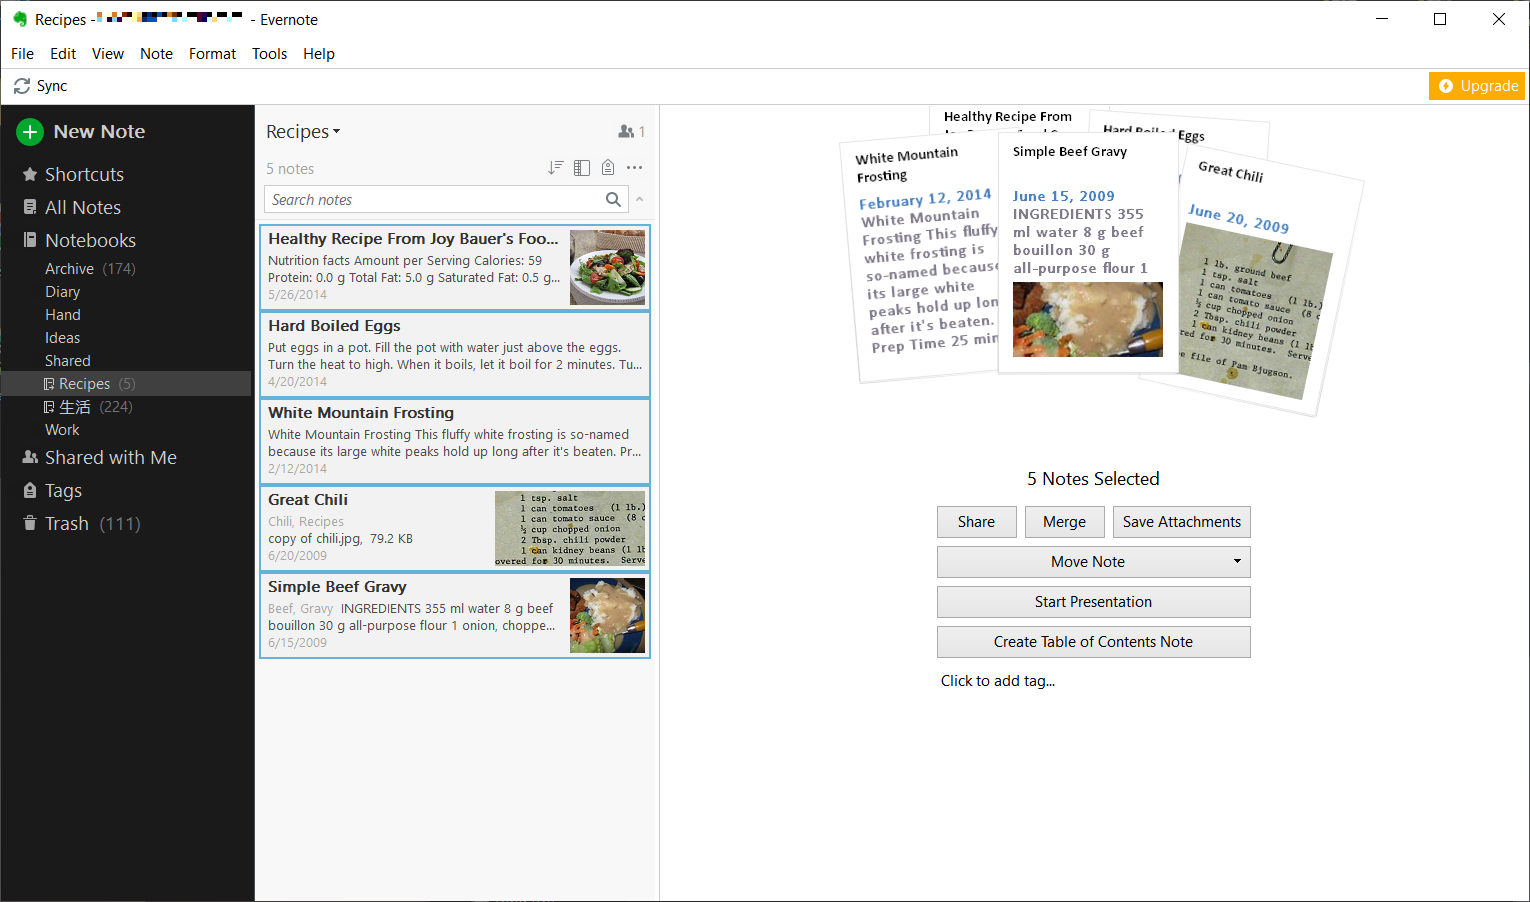Select the Hand notebook
This screenshot has height=902, width=1530.
(x=62, y=315)
